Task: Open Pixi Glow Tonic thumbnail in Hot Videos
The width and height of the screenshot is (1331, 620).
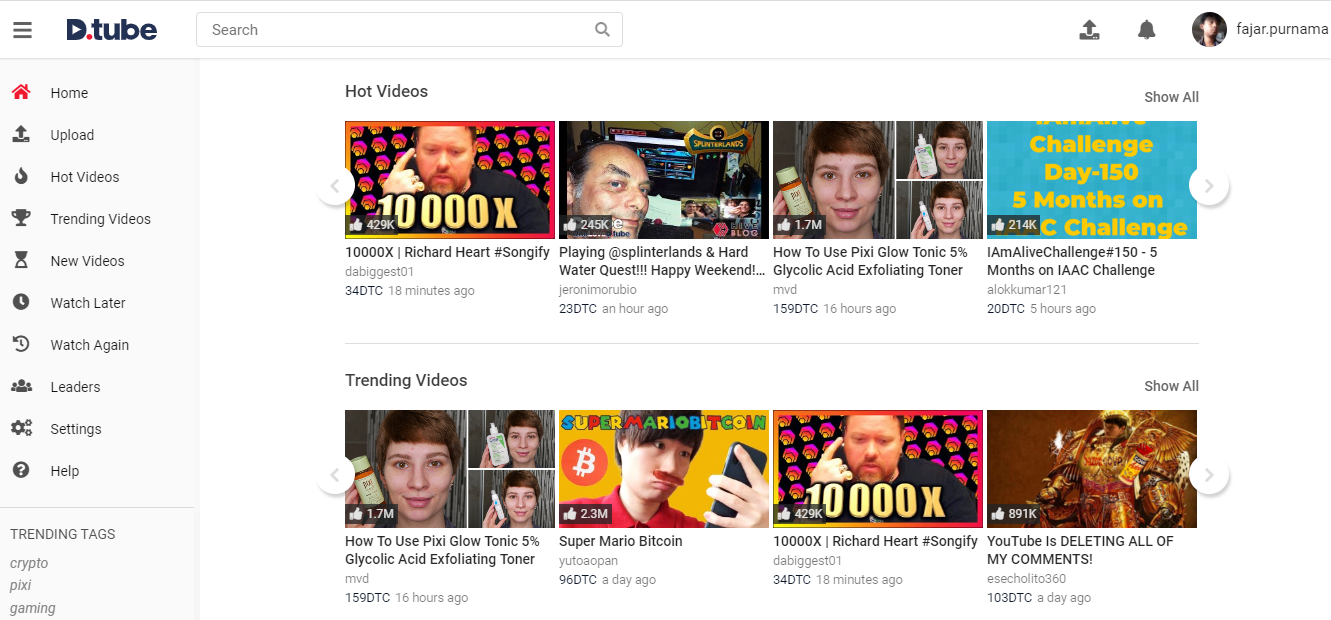Action: pyautogui.click(x=878, y=180)
